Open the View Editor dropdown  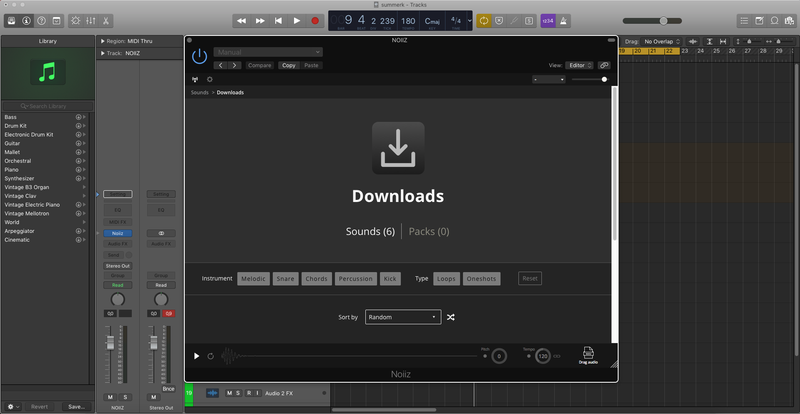tap(579, 65)
